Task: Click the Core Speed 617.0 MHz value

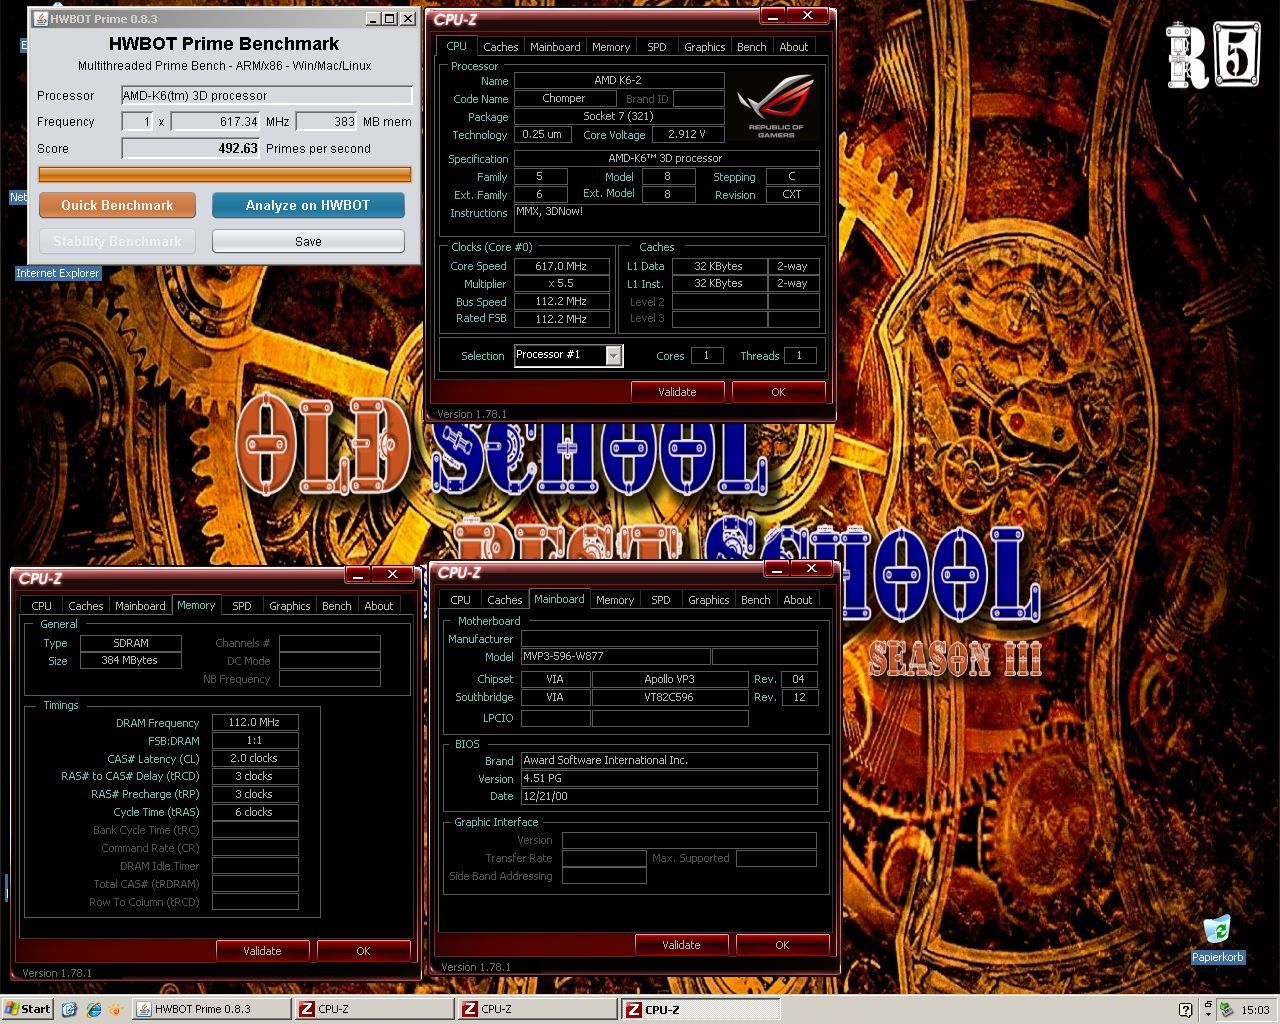Action: pyautogui.click(x=563, y=266)
